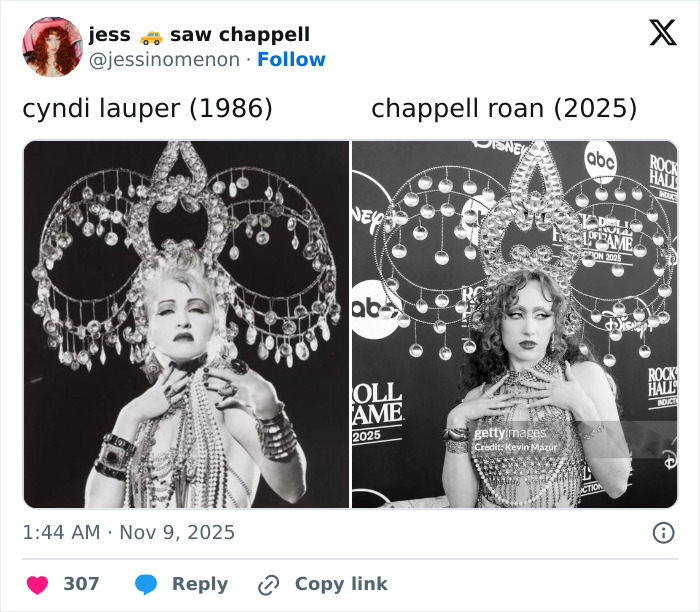Click the chain link icon
The image size is (700, 612).
coord(268,585)
